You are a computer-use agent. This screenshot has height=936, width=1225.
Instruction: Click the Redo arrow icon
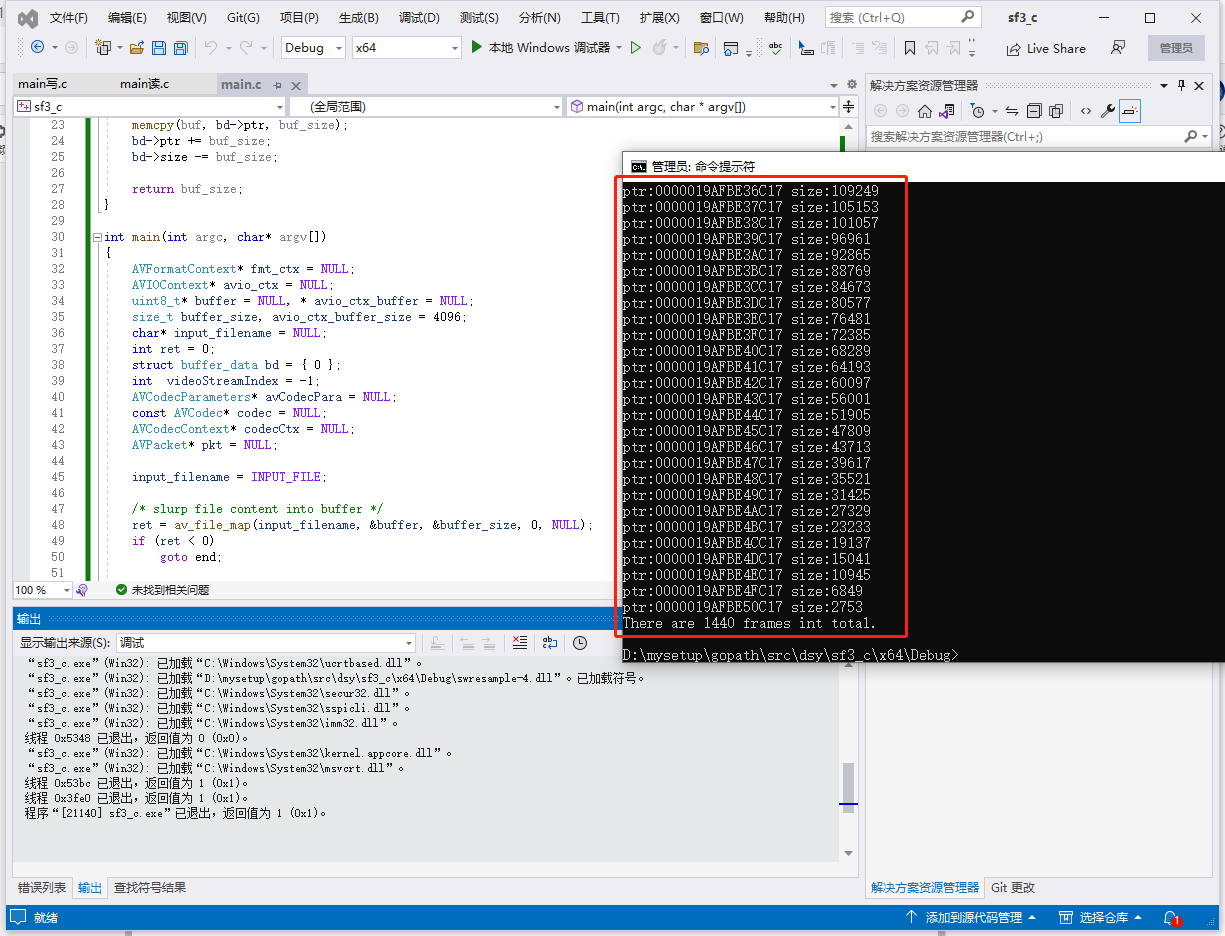pyautogui.click(x=248, y=47)
